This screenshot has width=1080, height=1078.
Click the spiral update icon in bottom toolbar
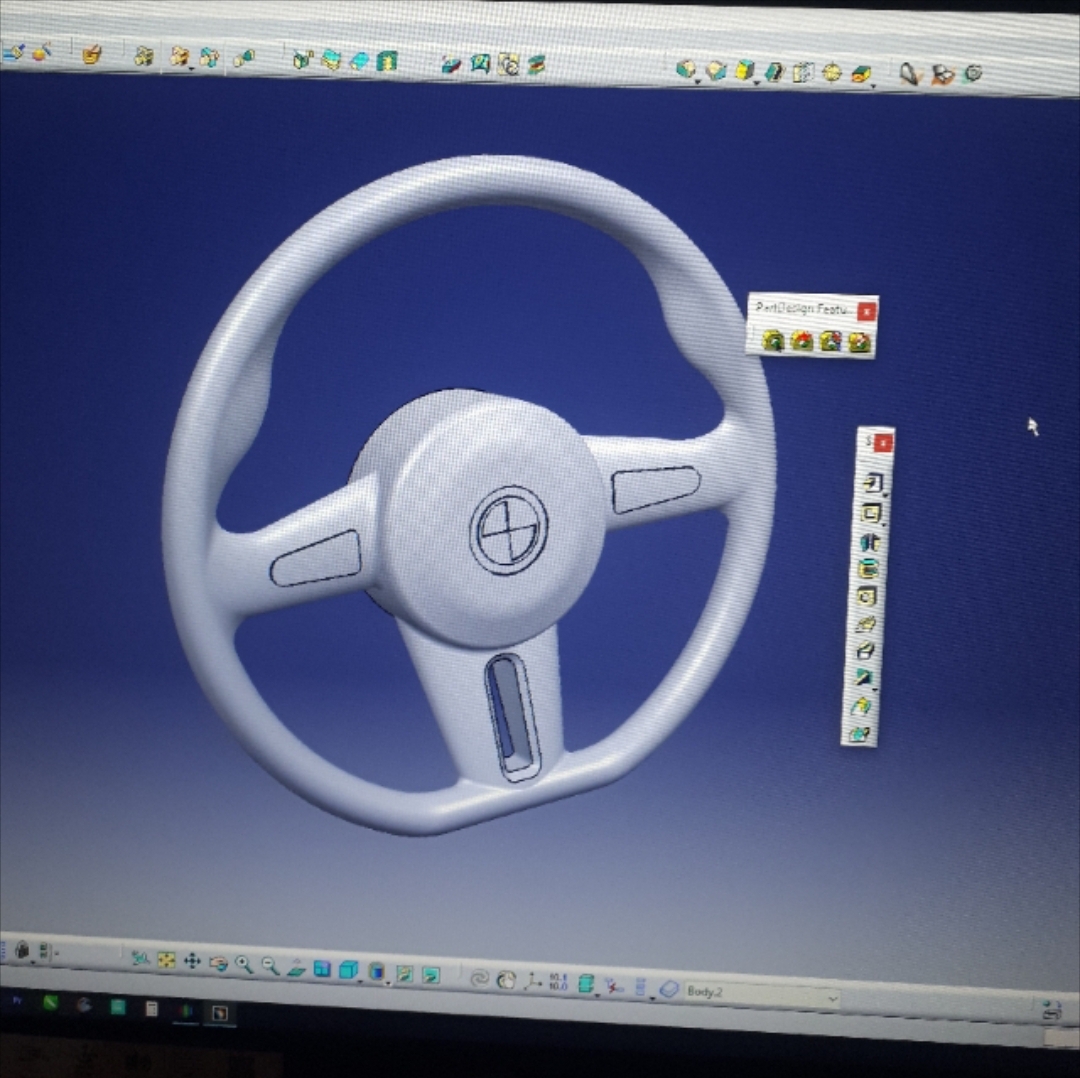coord(479,978)
